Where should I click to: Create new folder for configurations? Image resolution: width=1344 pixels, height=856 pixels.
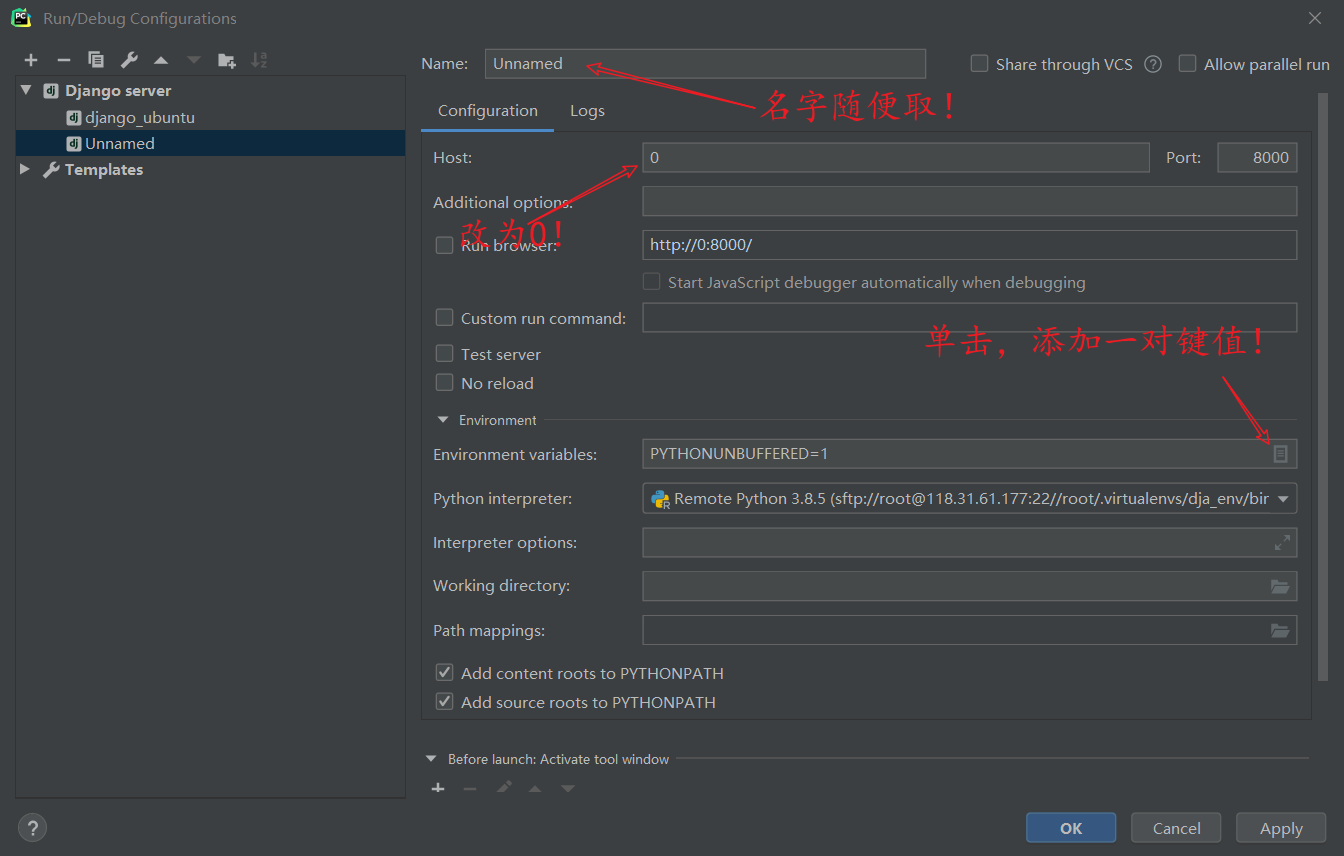227,60
